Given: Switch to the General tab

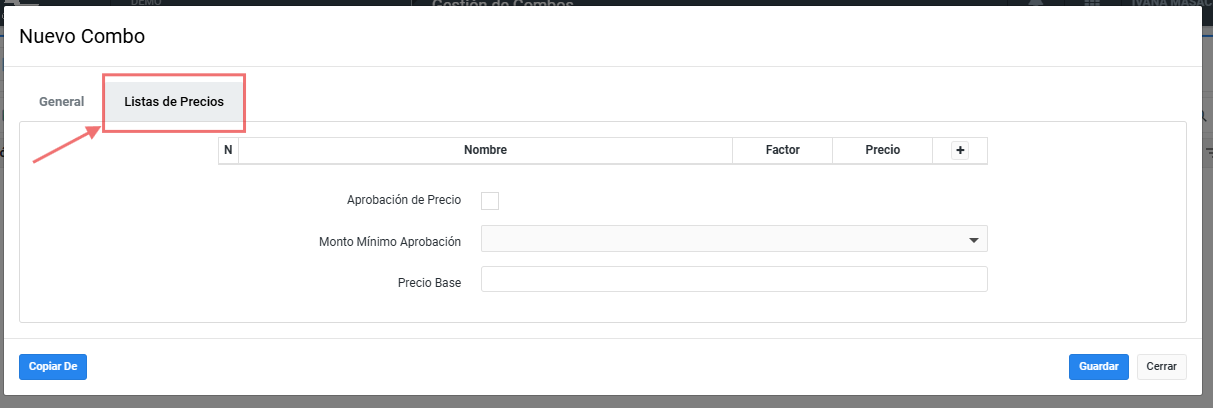Looking at the screenshot, I should 61,102.
